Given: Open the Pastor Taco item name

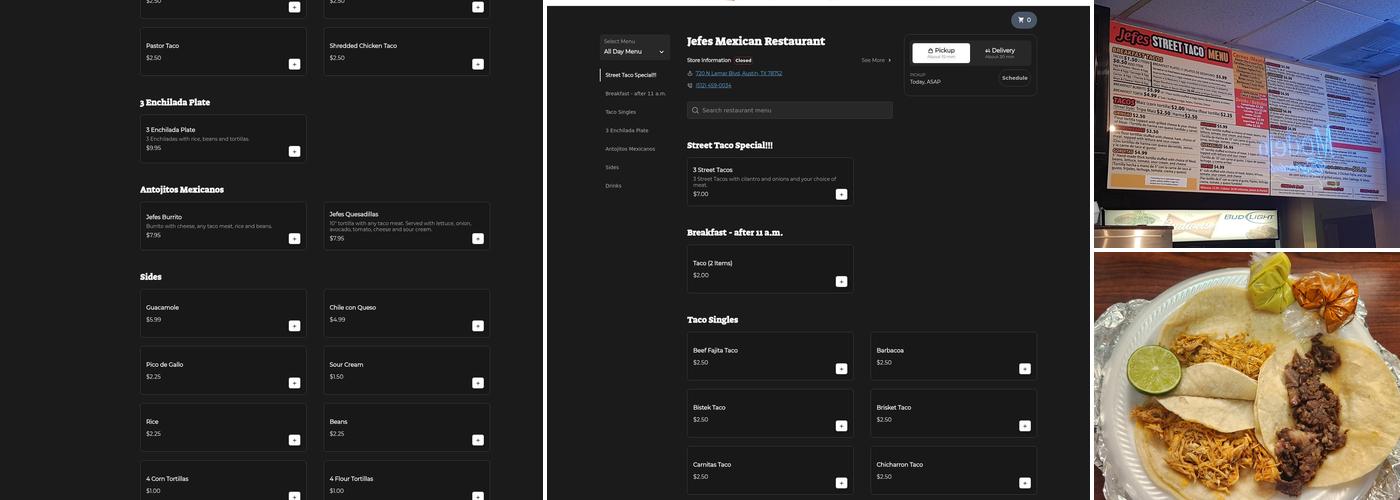Looking at the screenshot, I should coord(163,46).
